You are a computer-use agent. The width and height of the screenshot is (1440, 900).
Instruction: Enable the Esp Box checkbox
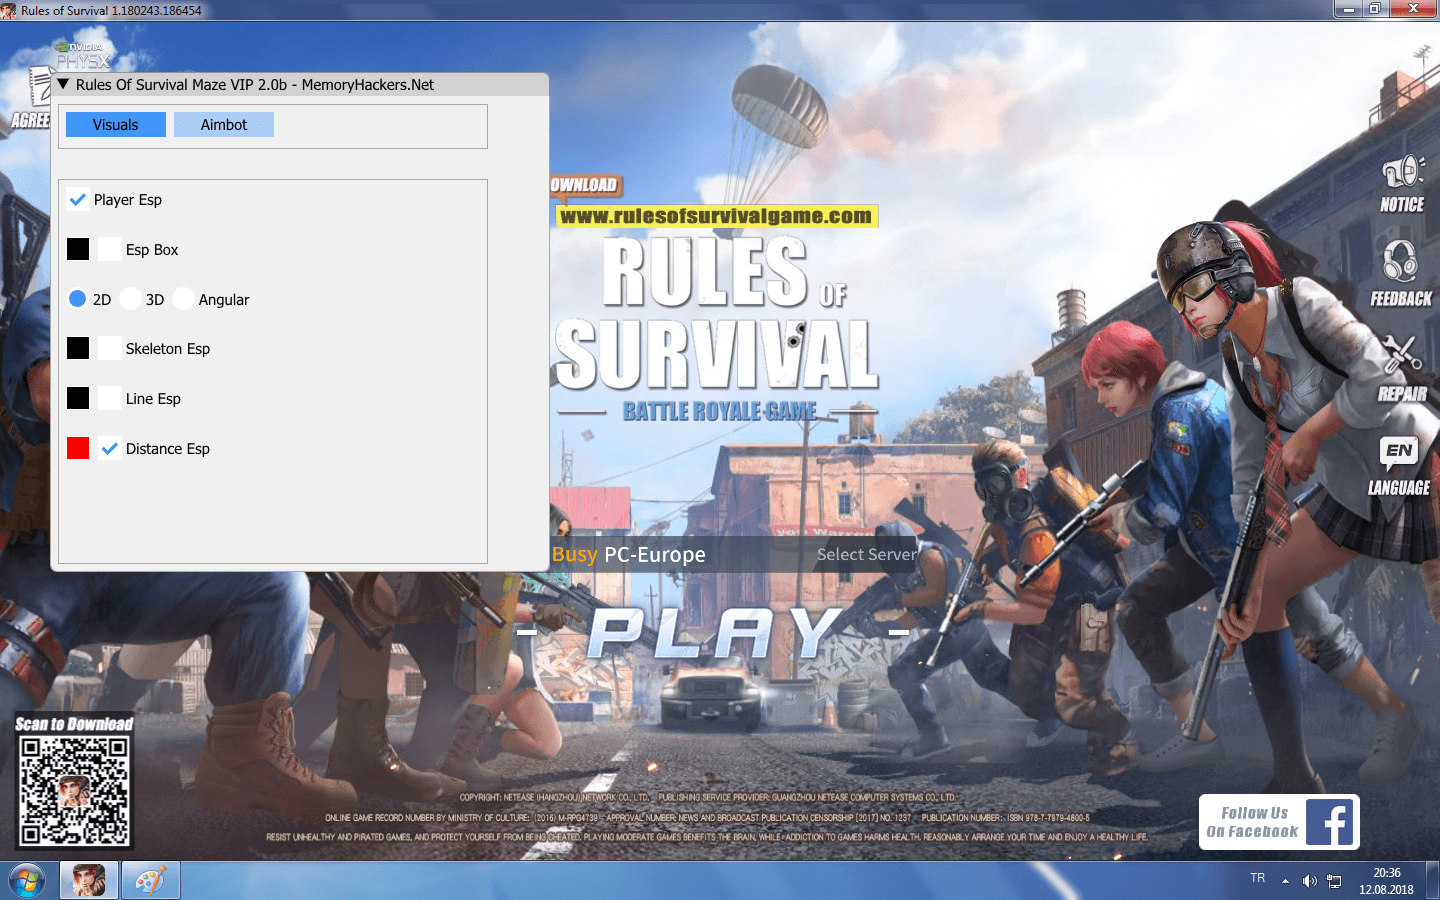coord(110,249)
